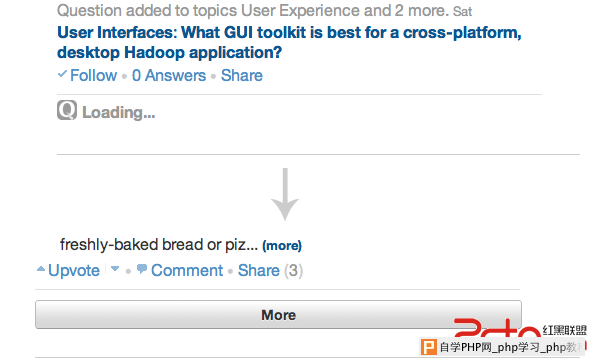Click the orange P icon in the bottom bar
Image resolution: width=590 pixels, height=361 pixels.
[x=429, y=347]
